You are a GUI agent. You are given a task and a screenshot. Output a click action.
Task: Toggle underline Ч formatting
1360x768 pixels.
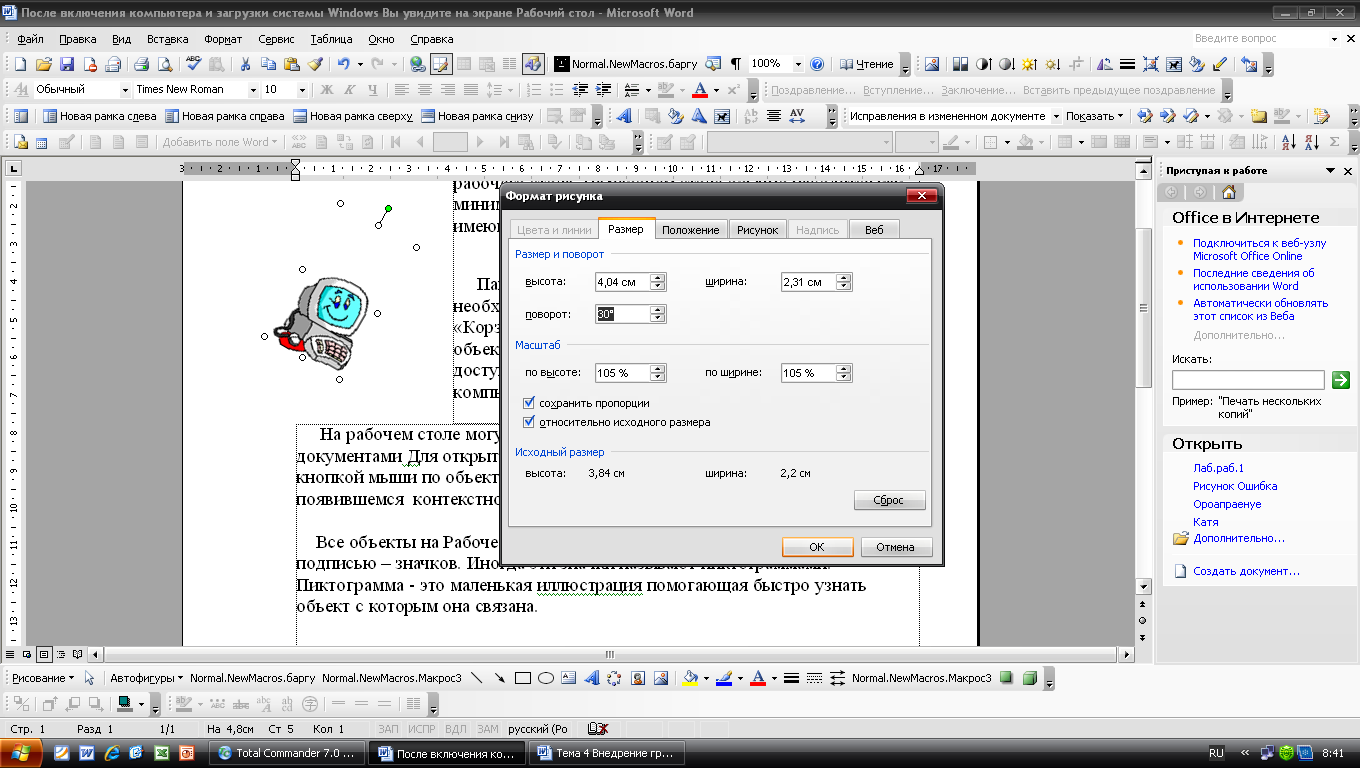coord(372,90)
